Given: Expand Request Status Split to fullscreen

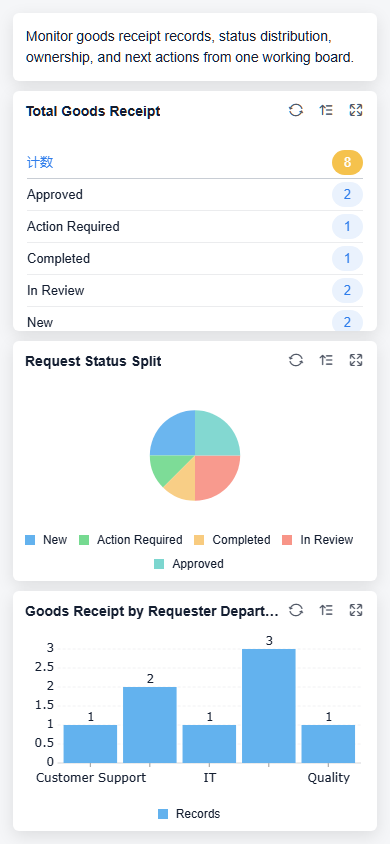Looking at the screenshot, I should coord(356,360).
